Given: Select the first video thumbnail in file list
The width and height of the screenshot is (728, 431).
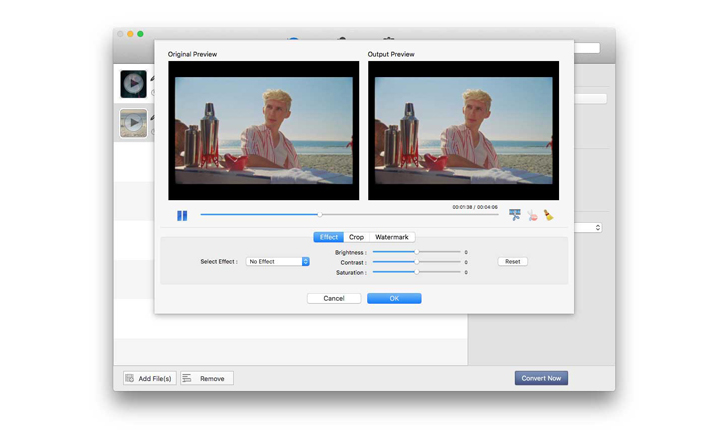Looking at the screenshot, I should [x=133, y=84].
